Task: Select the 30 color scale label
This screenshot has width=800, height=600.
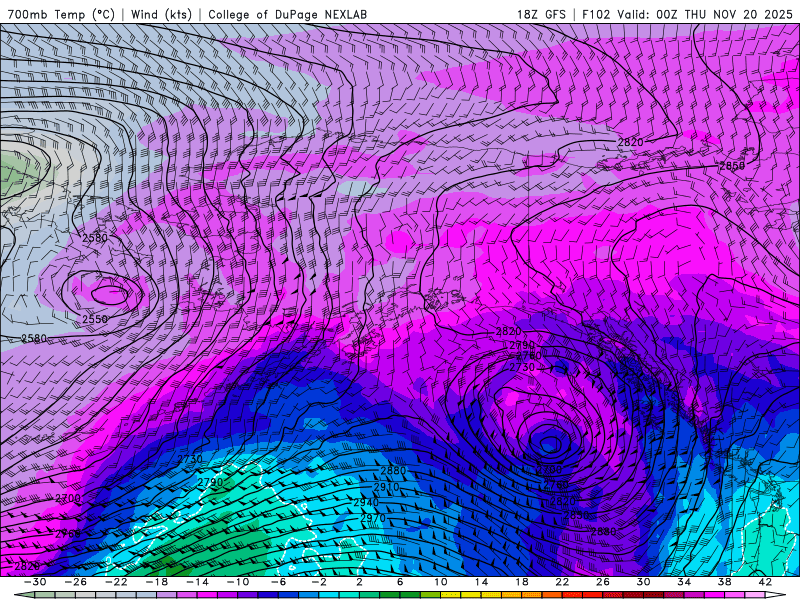Action: coord(644,582)
